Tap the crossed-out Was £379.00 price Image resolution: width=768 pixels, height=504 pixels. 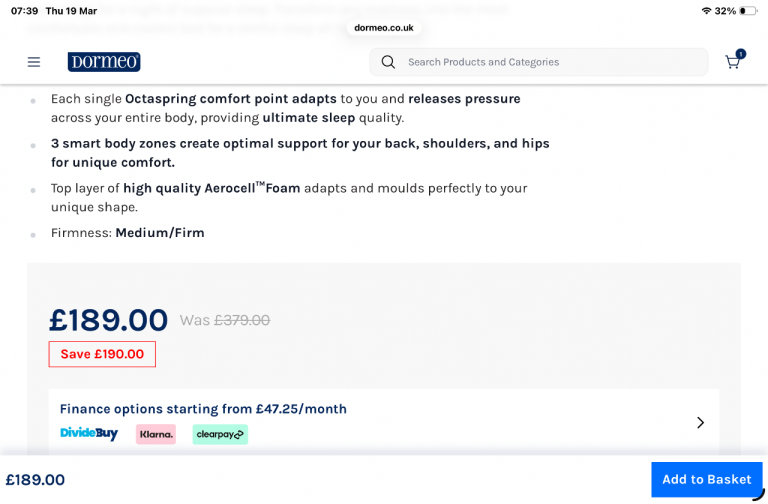tap(225, 320)
